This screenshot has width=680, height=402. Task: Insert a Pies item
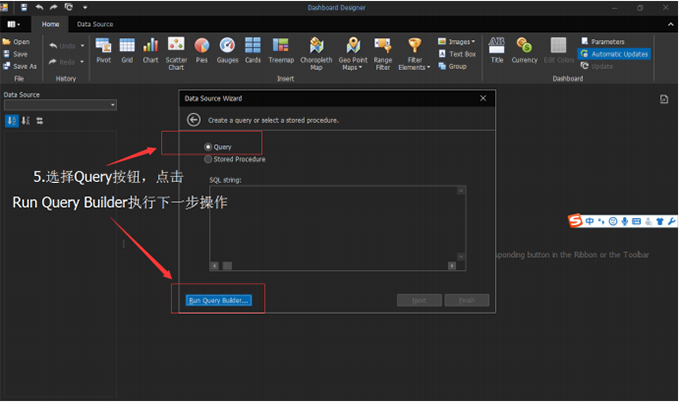202,51
